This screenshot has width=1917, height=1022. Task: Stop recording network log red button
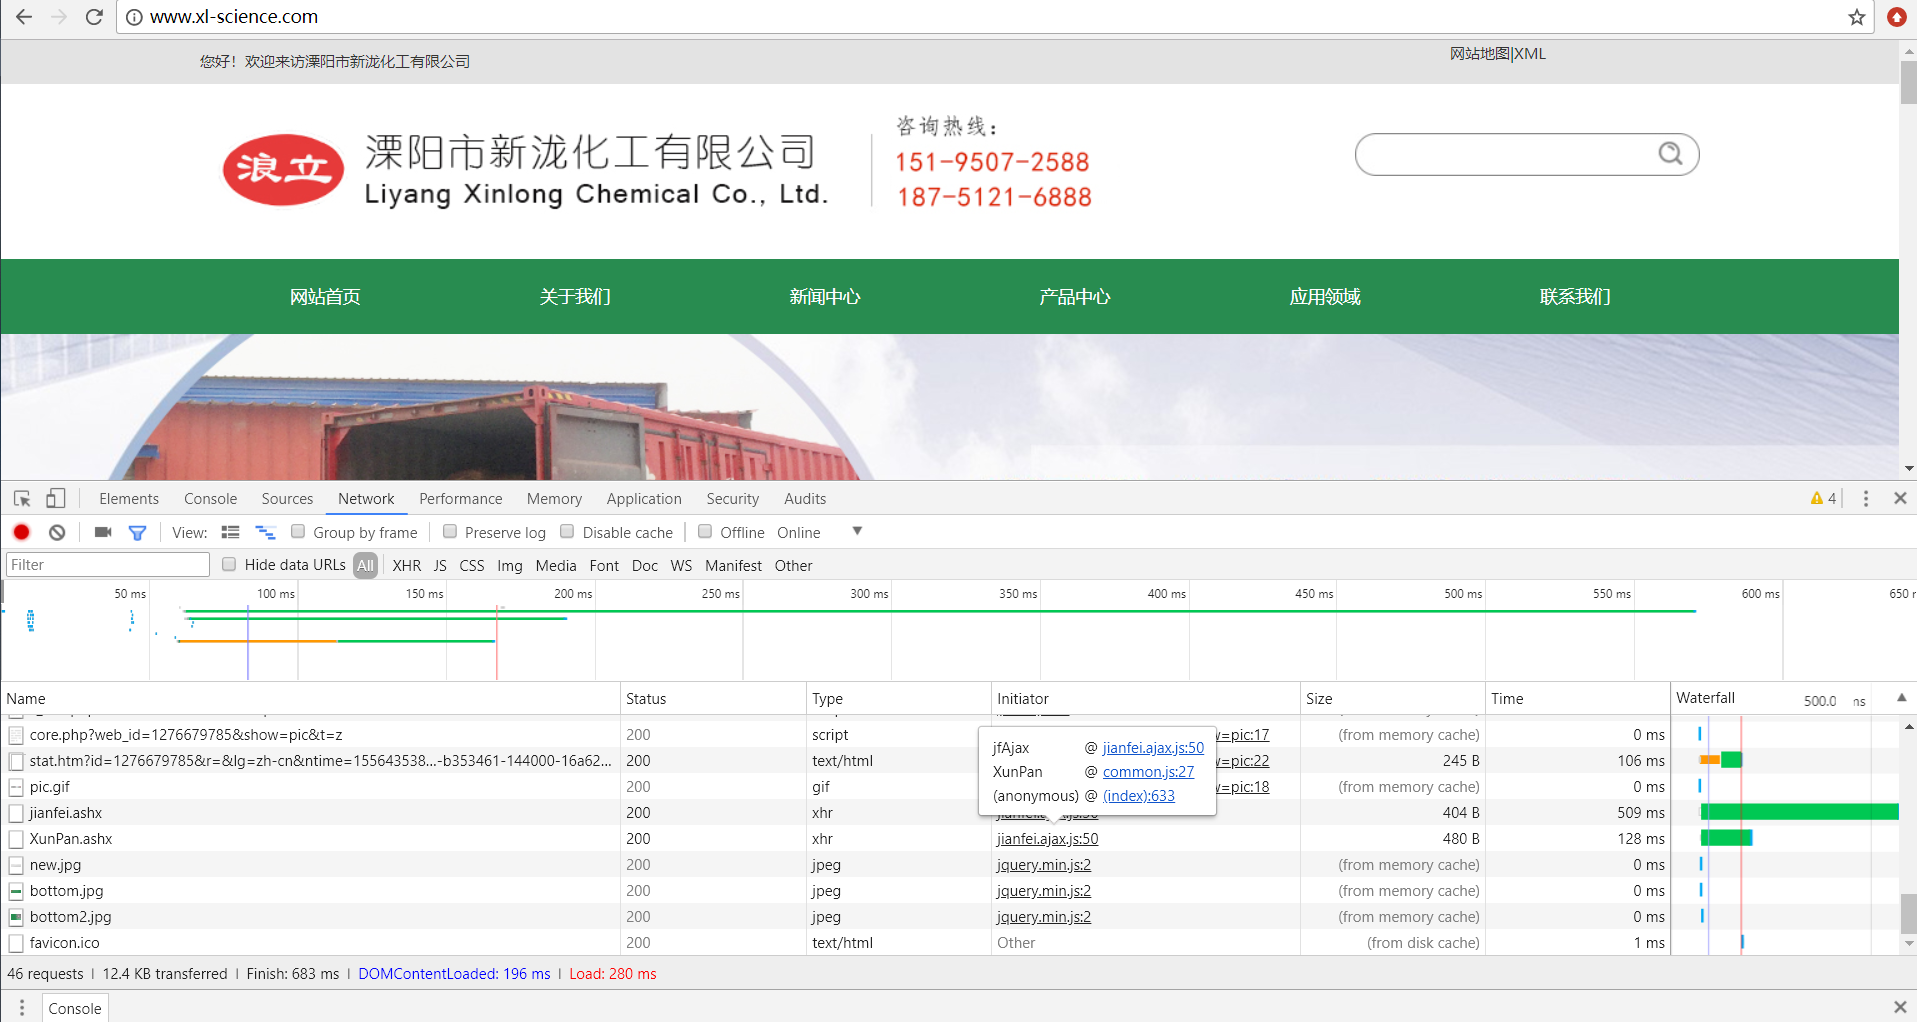22,532
